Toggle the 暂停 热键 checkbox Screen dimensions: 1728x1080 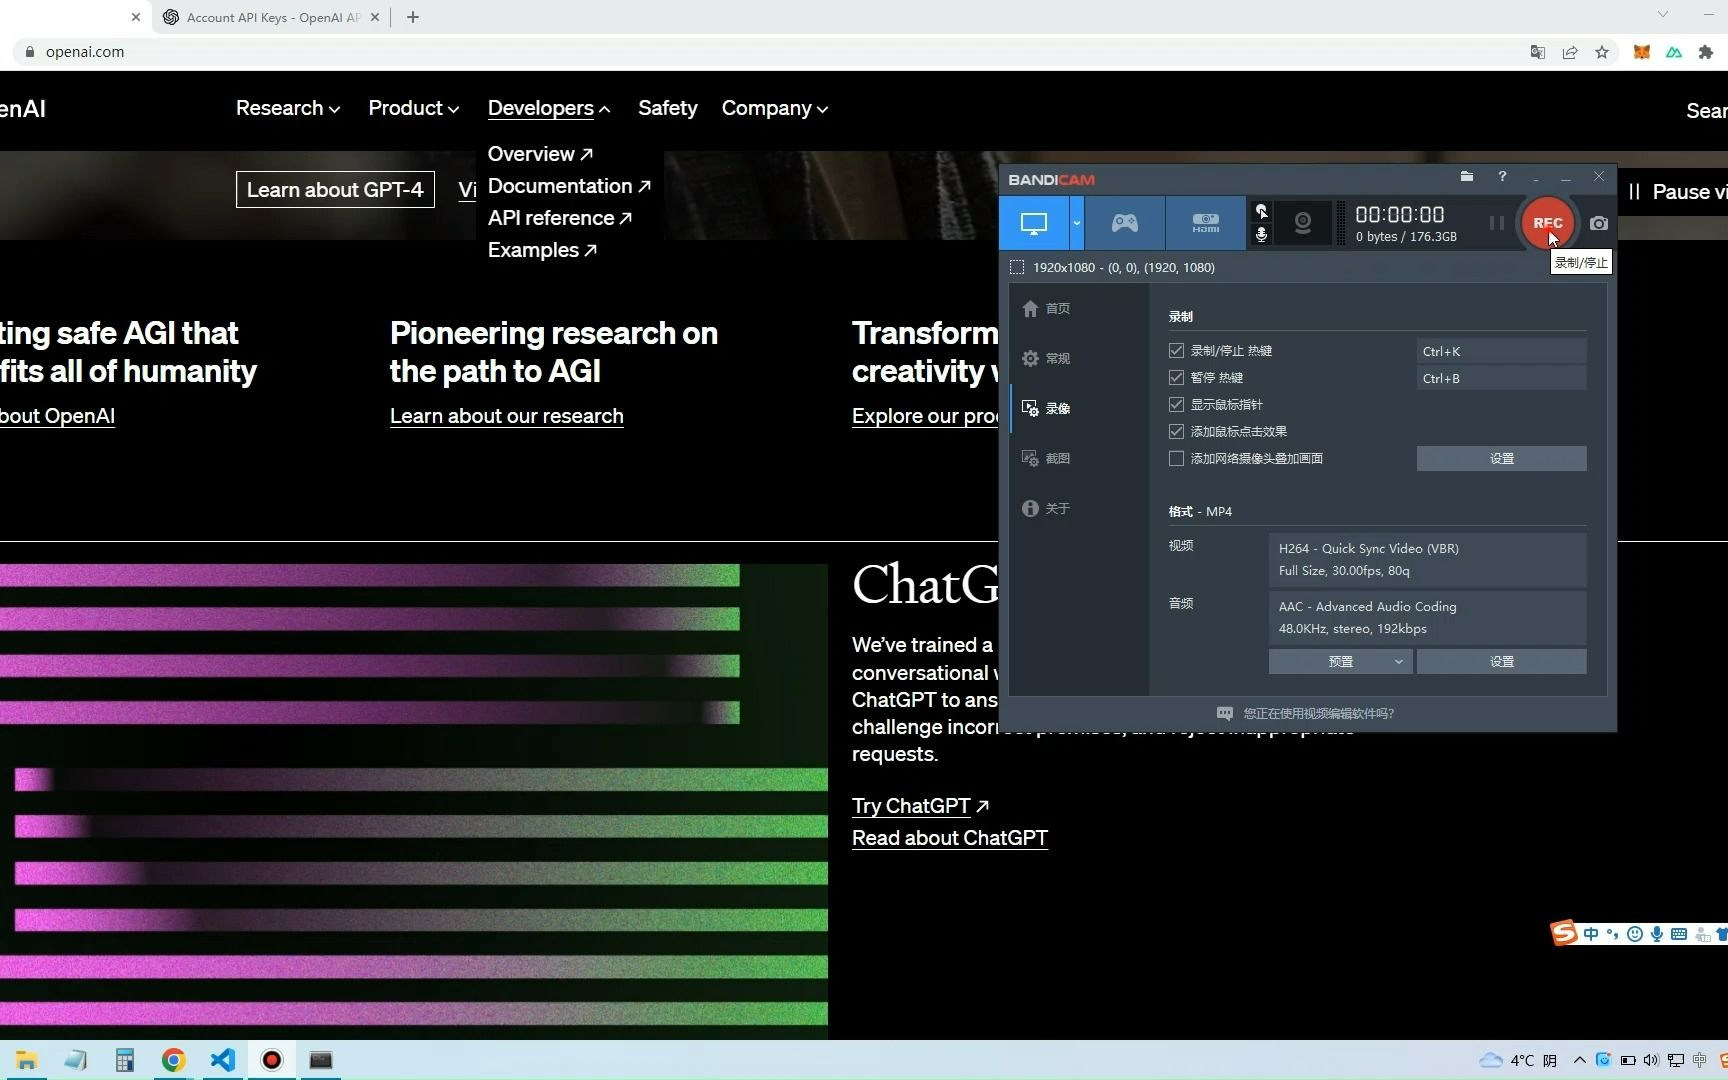pyautogui.click(x=1177, y=378)
